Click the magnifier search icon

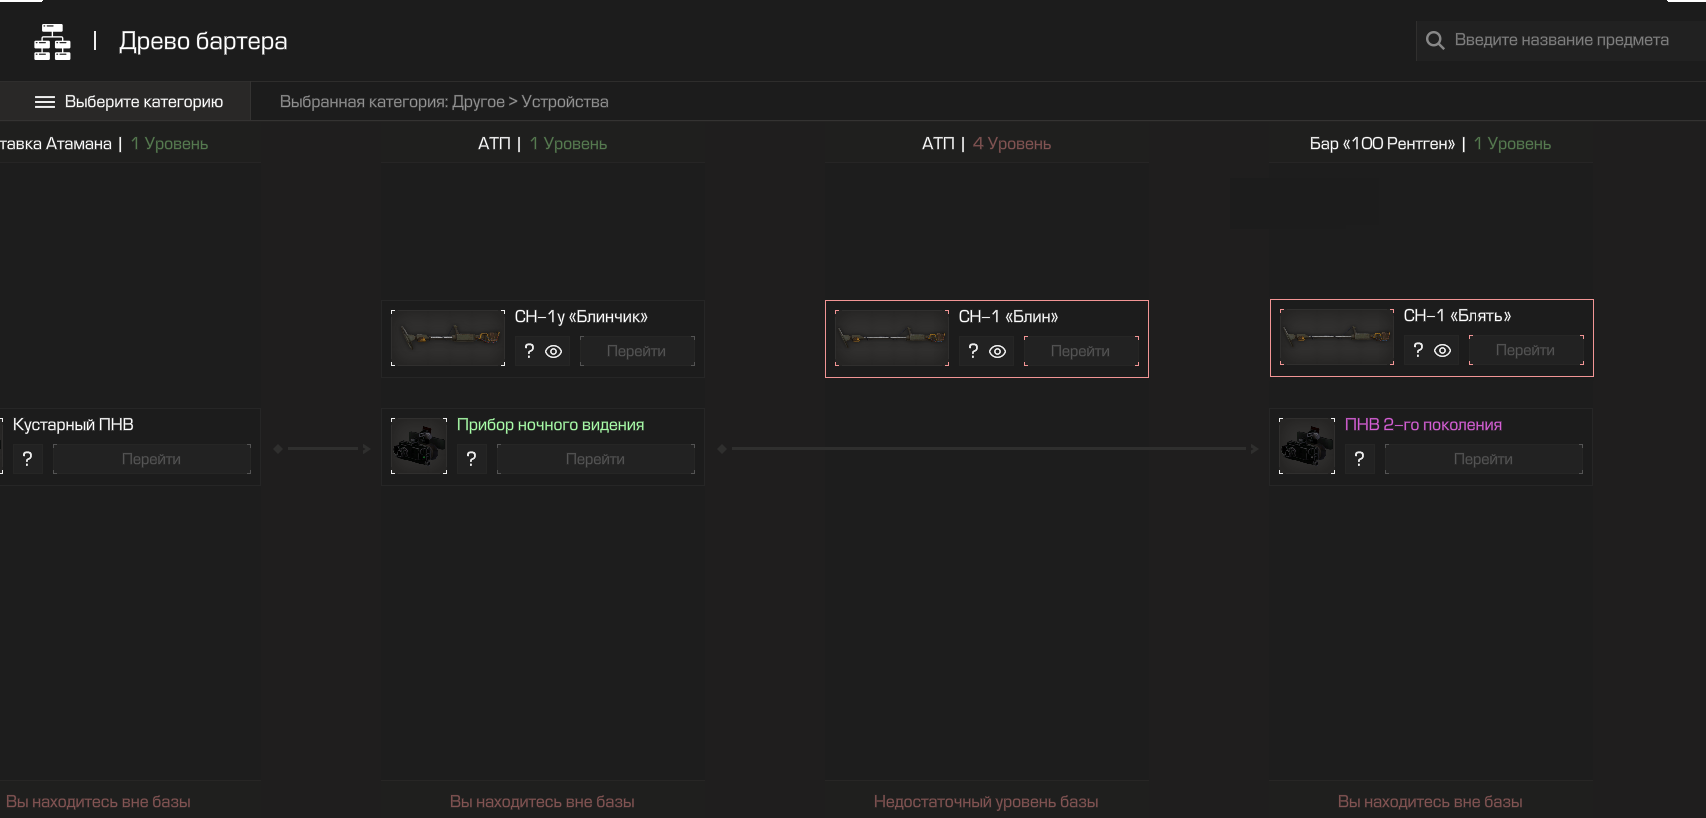click(1435, 40)
